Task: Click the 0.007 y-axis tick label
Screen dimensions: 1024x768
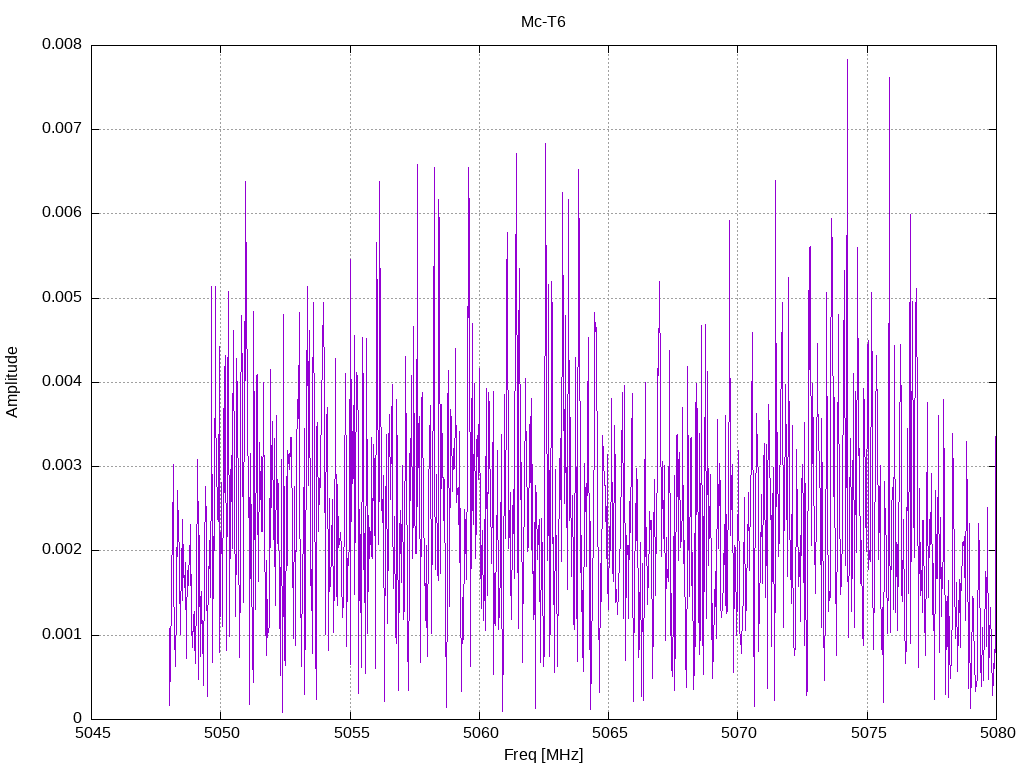Action: tap(62, 128)
